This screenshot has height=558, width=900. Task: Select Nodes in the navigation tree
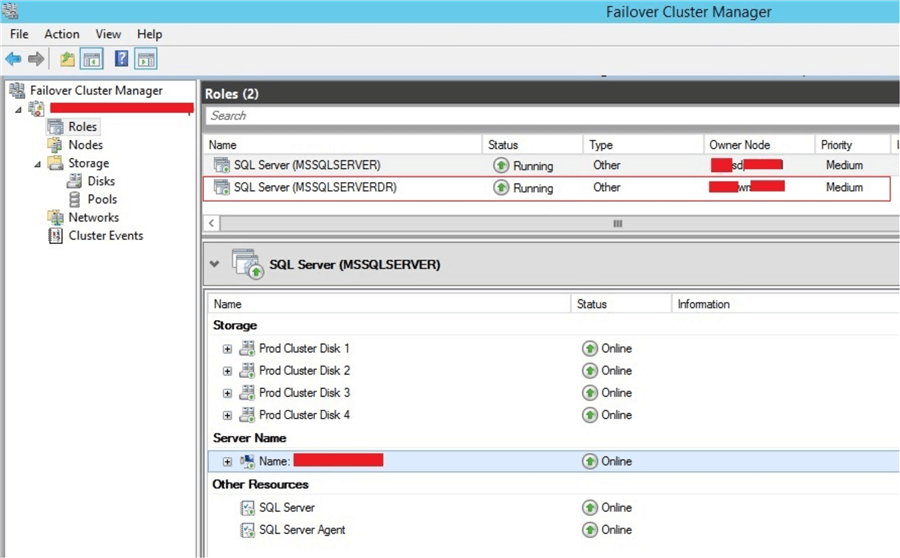coord(86,145)
